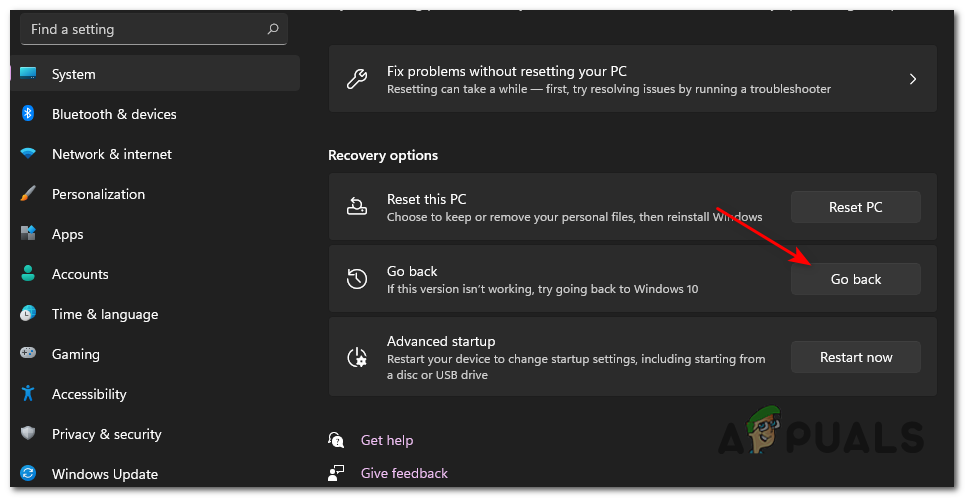Click the Gaming controller icon
The width and height of the screenshot is (965, 498).
coord(28,354)
